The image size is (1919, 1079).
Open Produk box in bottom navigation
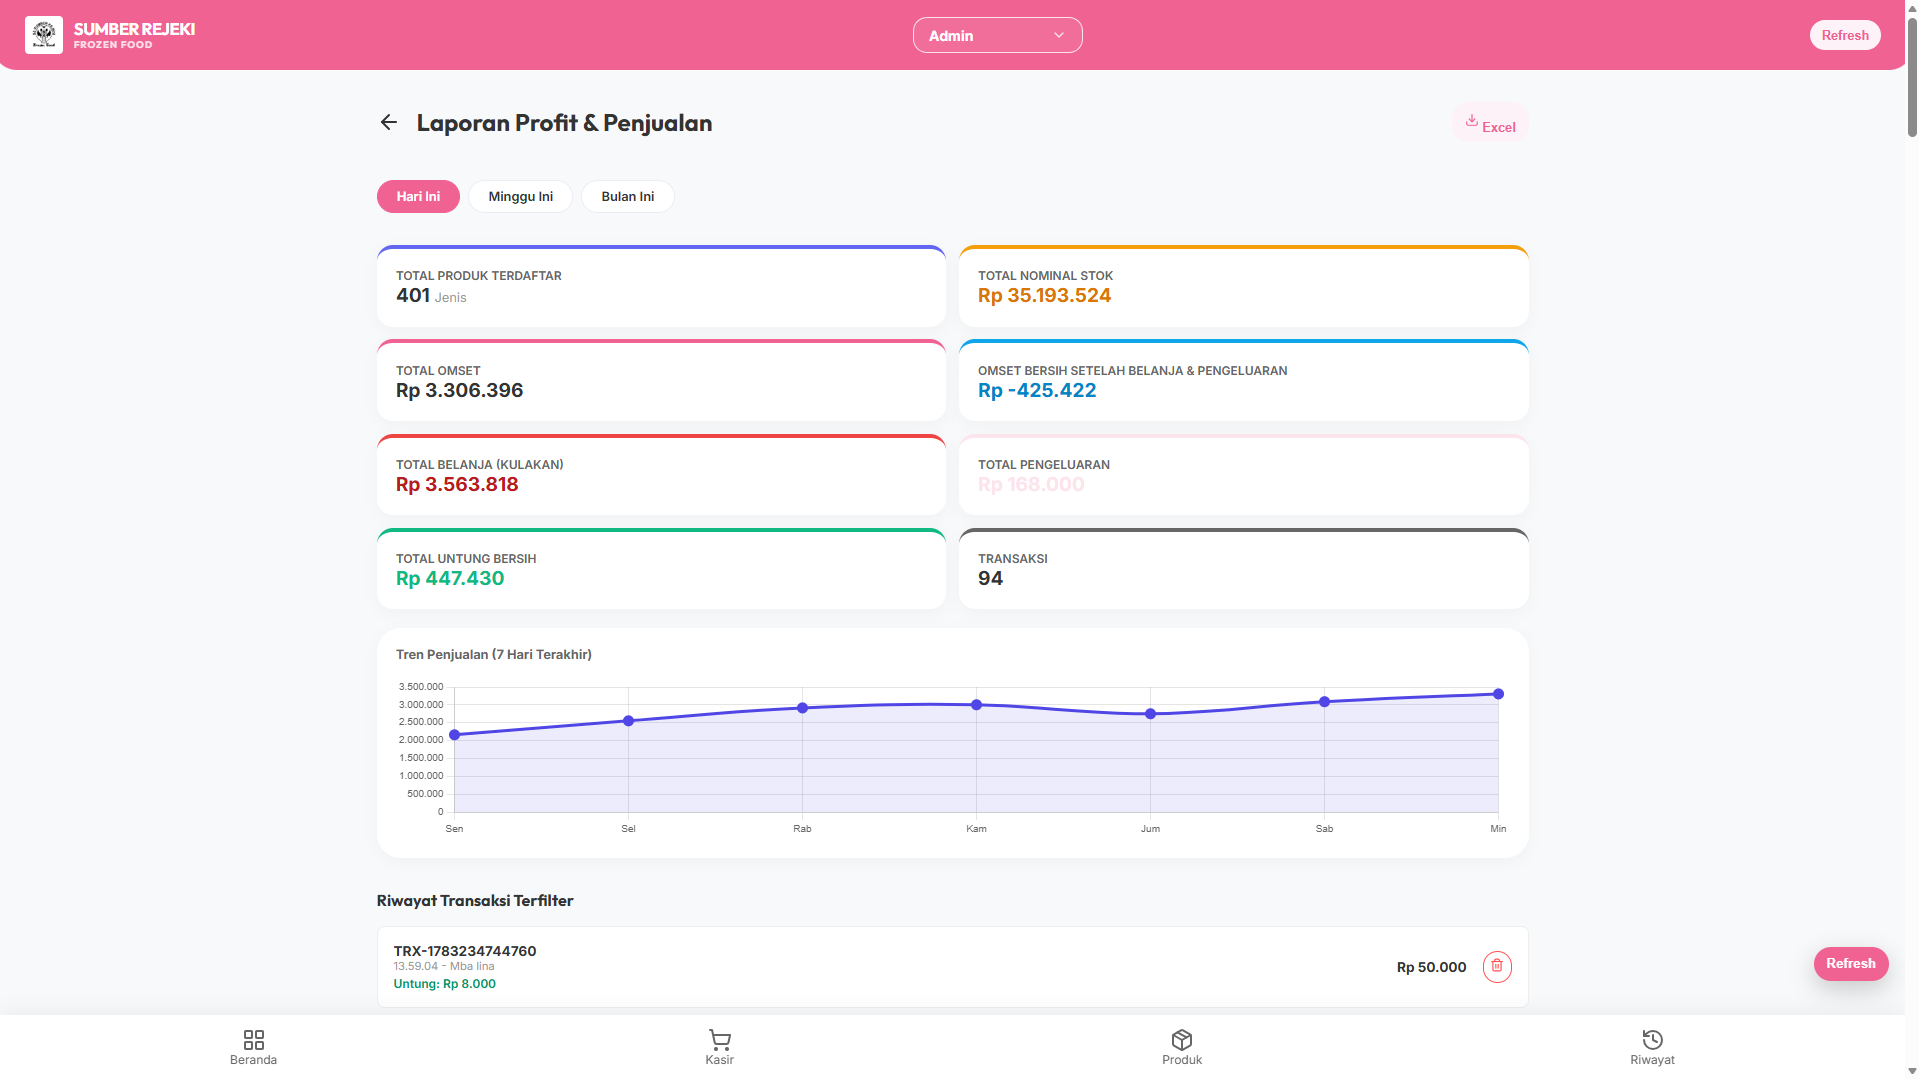[1182, 1047]
